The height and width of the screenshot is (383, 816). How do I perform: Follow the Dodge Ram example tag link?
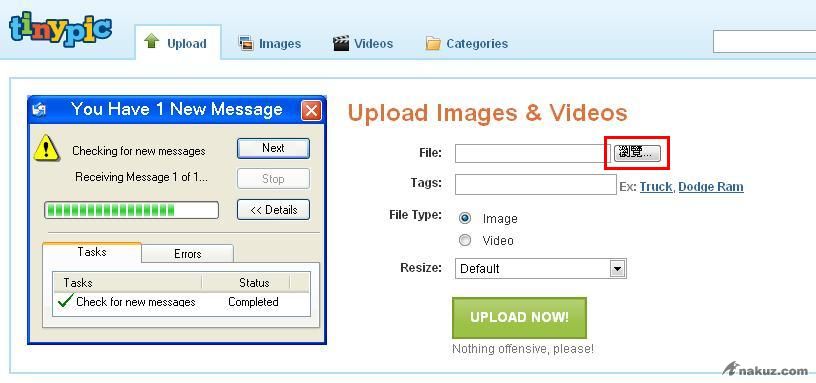(711, 187)
